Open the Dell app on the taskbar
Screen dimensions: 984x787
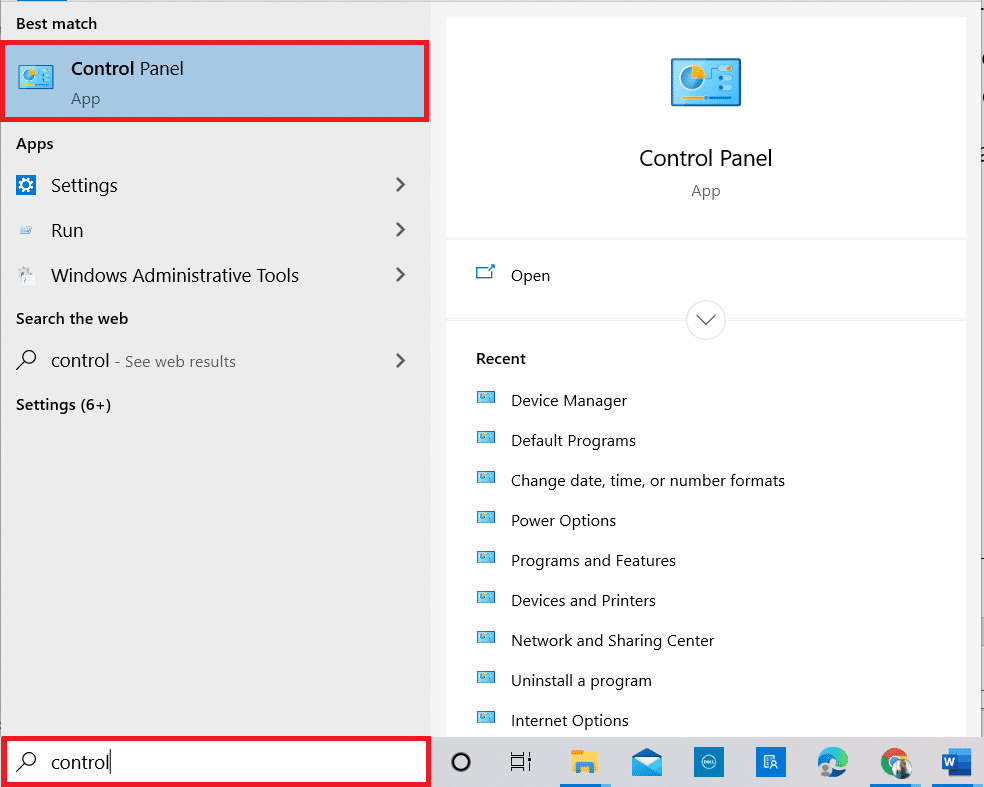coord(709,762)
